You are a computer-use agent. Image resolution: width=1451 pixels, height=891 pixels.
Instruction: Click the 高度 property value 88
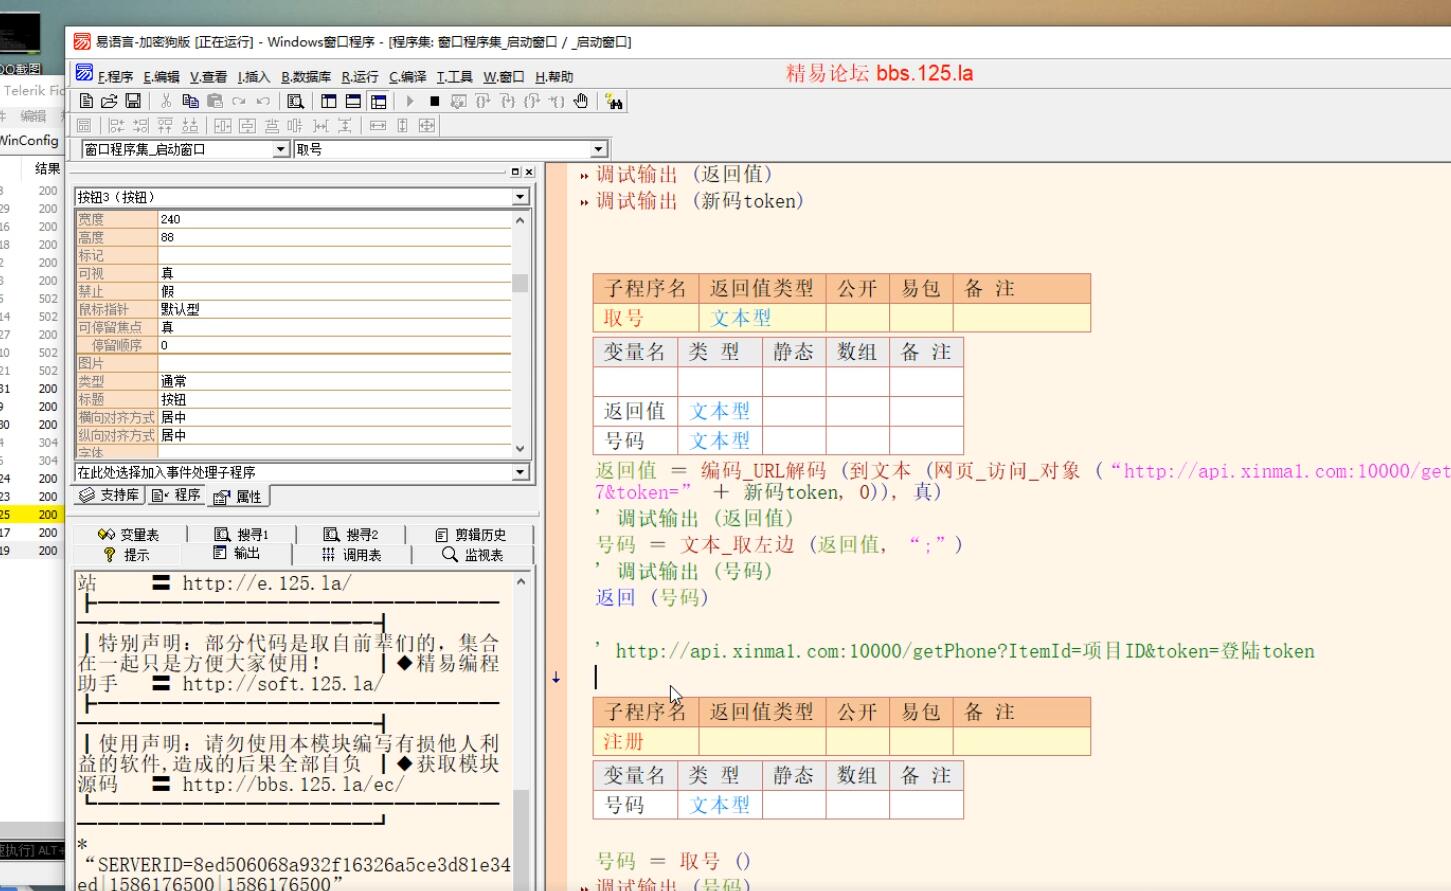click(x=334, y=237)
